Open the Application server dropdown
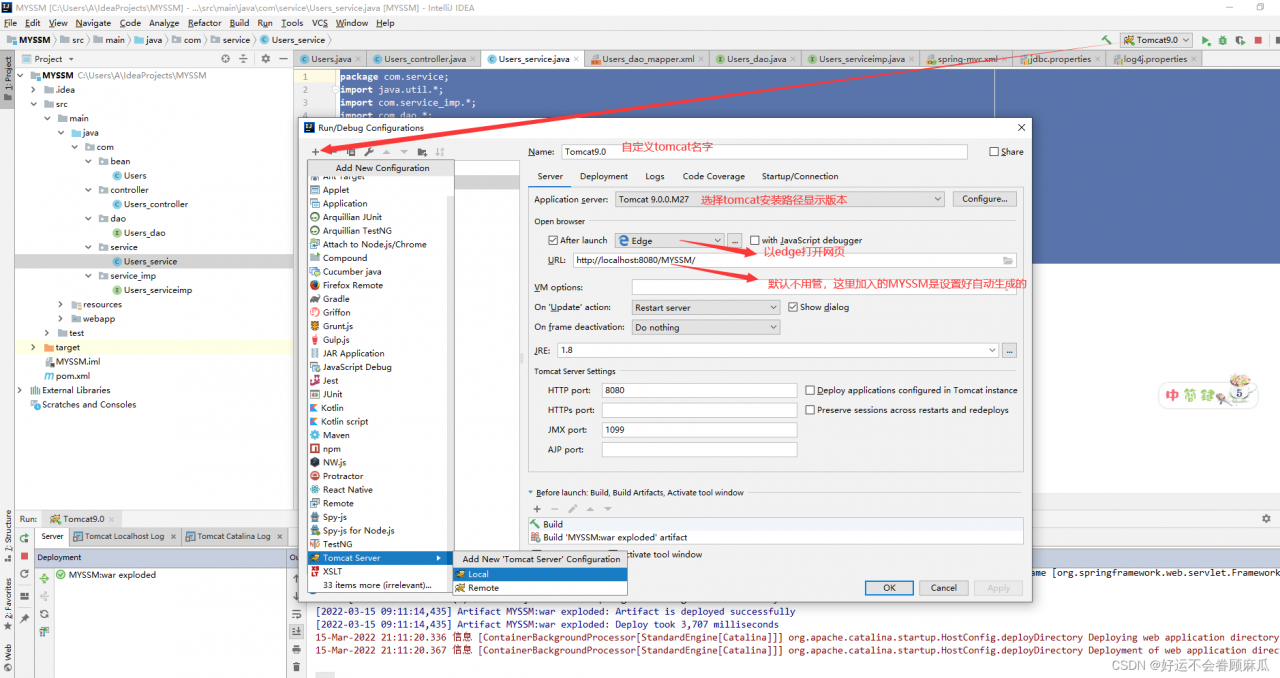 click(x=779, y=200)
